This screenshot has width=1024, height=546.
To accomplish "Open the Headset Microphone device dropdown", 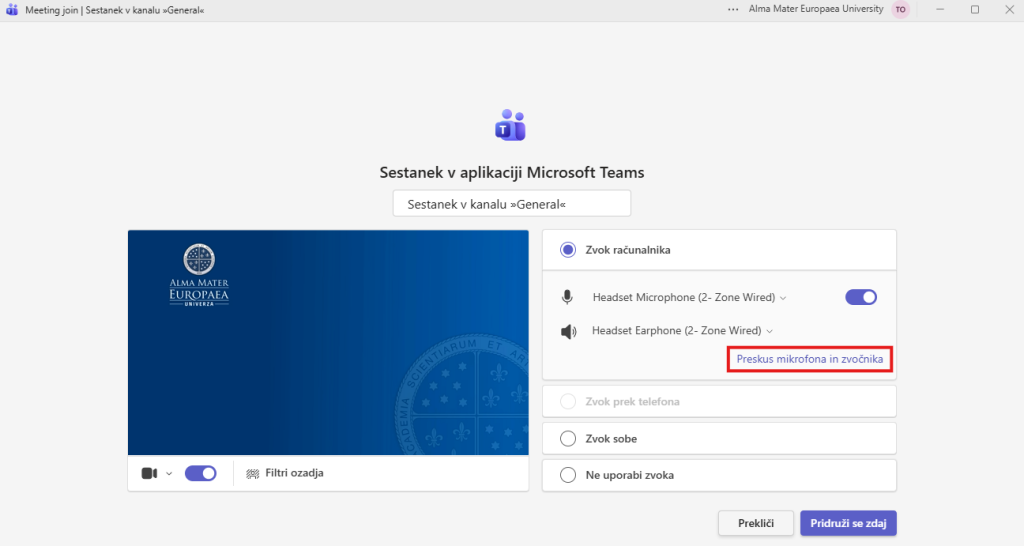I will [689, 297].
